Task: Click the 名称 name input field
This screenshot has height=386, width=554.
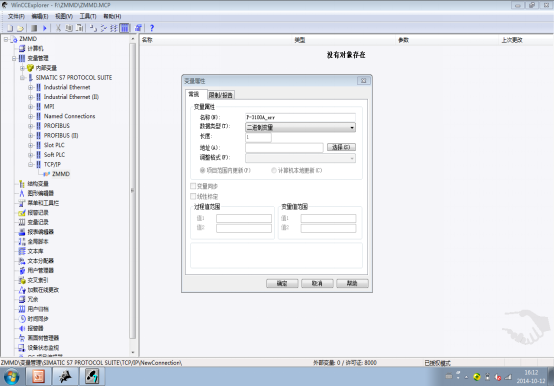Action: (x=300, y=117)
